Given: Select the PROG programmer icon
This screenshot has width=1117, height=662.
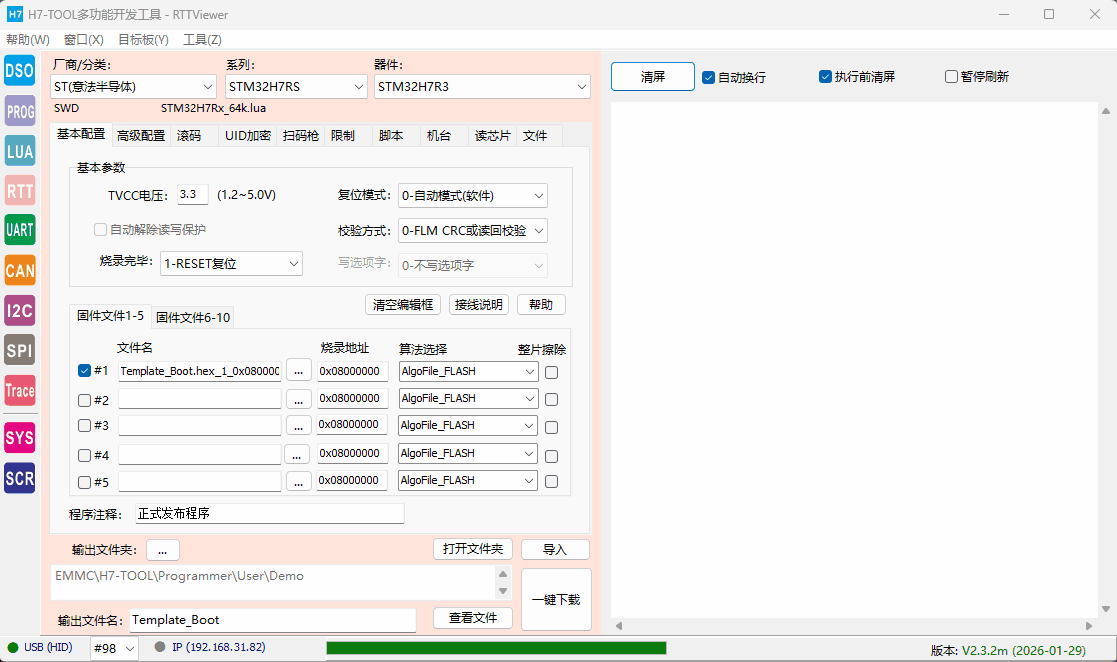Looking at the screenshot, I should click(19, 111).
